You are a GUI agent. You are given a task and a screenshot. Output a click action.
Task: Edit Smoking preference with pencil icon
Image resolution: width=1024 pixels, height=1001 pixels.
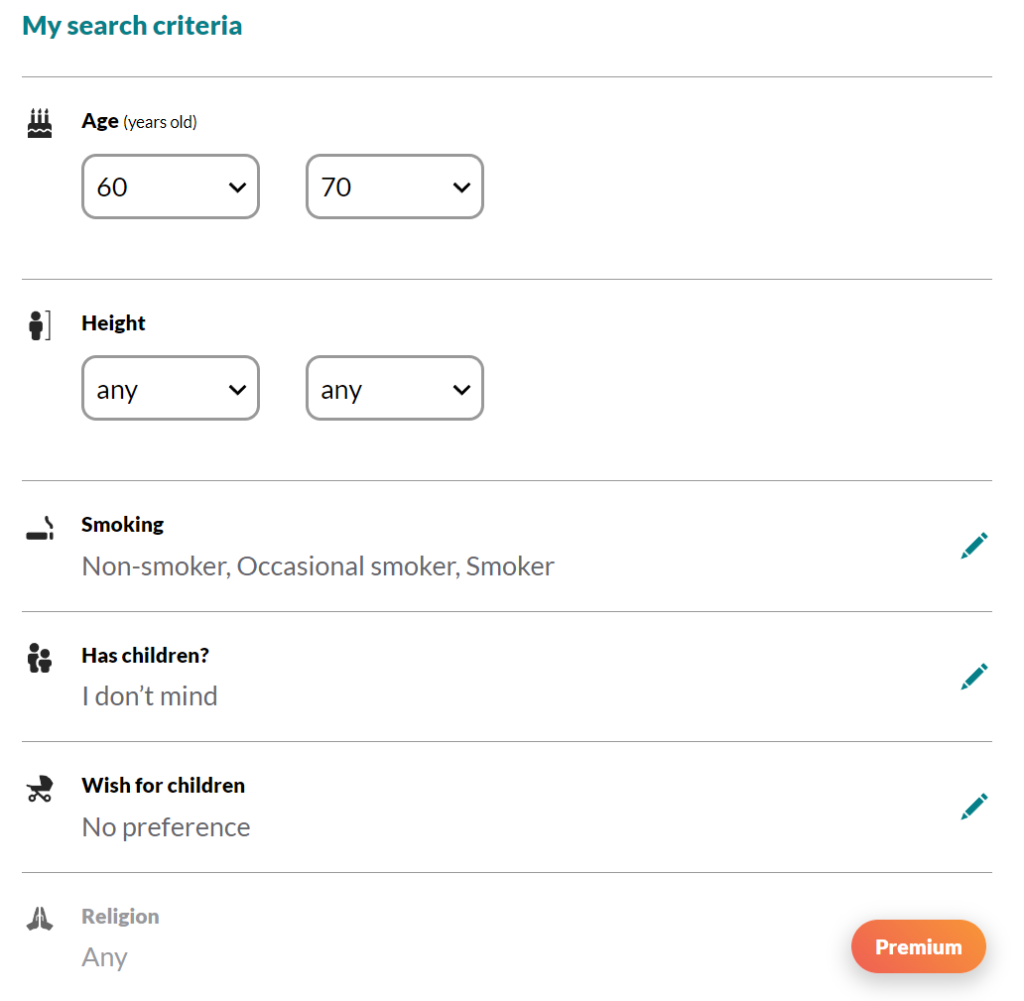pos(974,546)
